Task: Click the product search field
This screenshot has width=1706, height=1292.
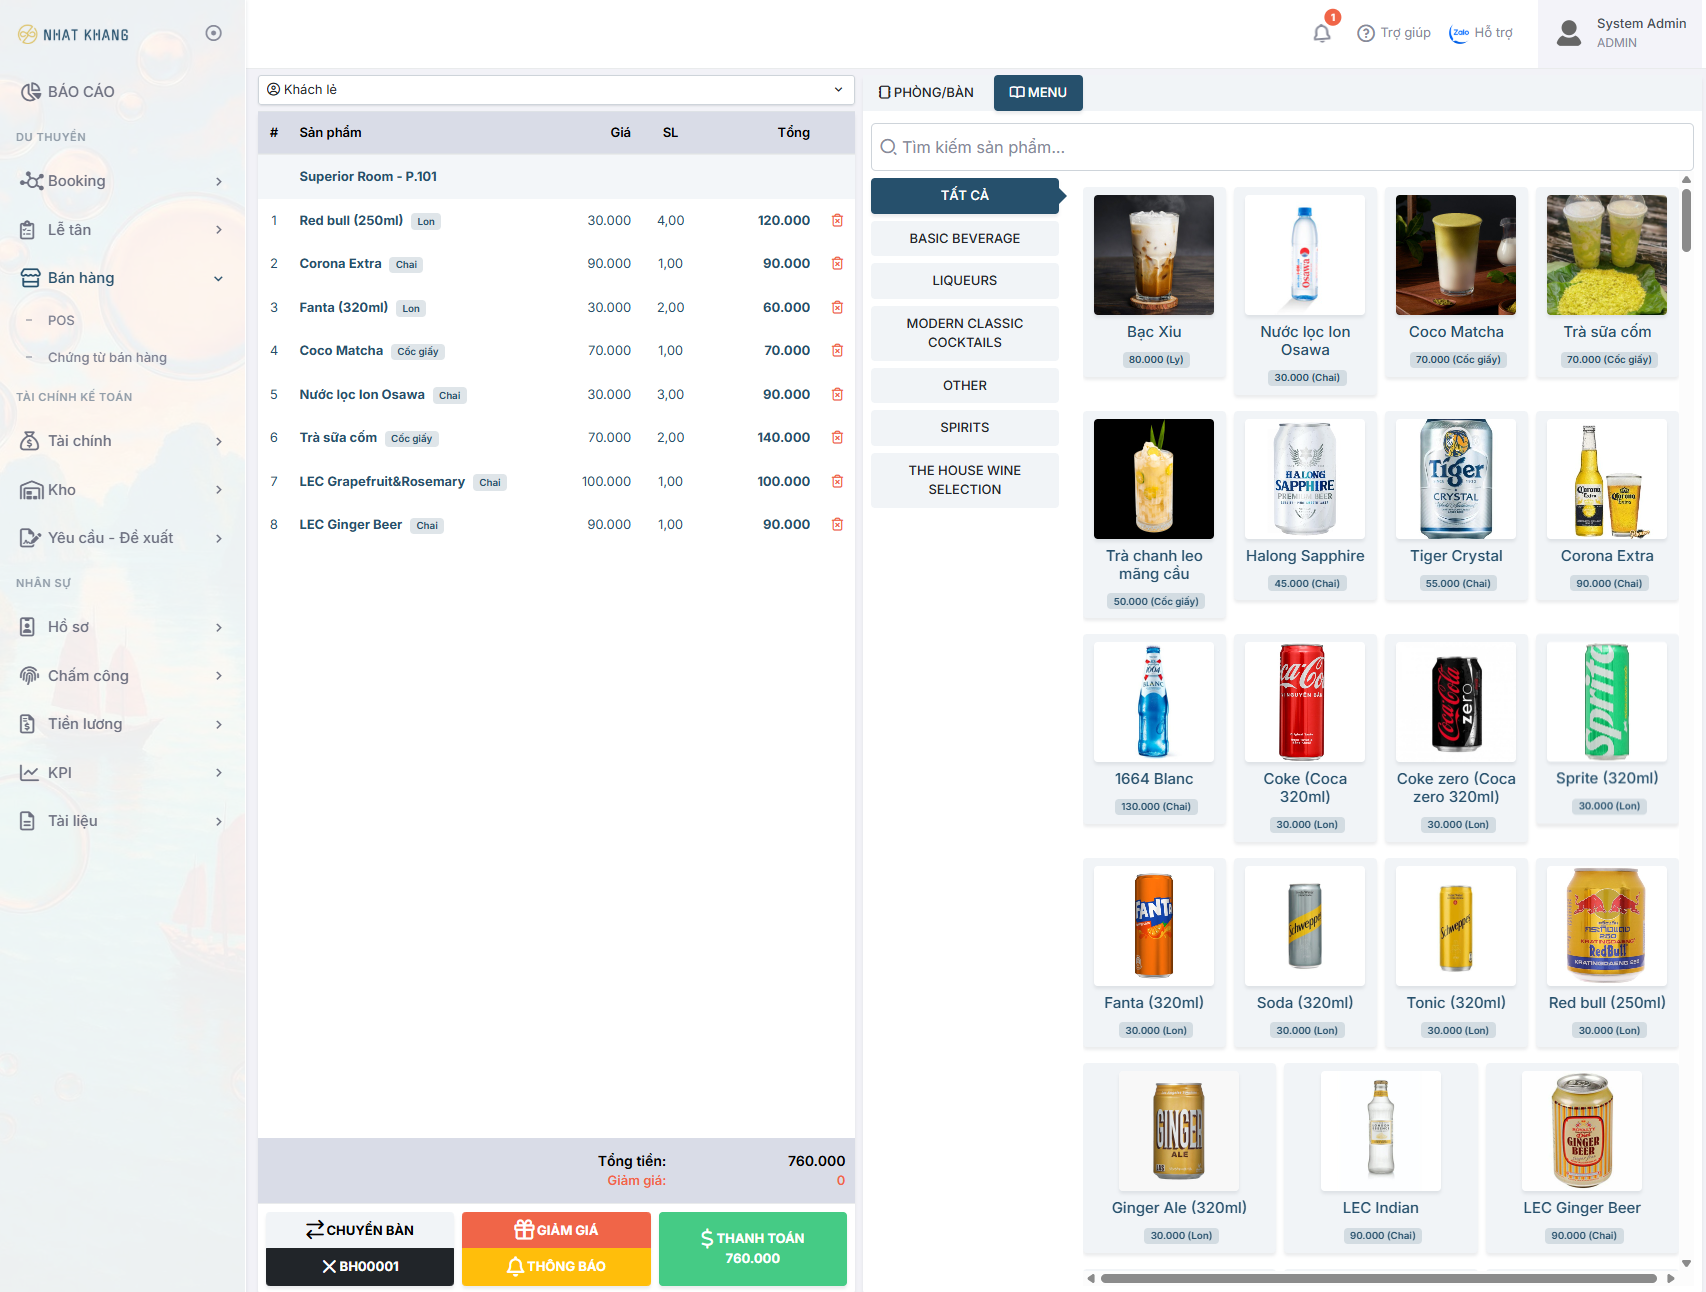Action: (x=1280, y=147)
